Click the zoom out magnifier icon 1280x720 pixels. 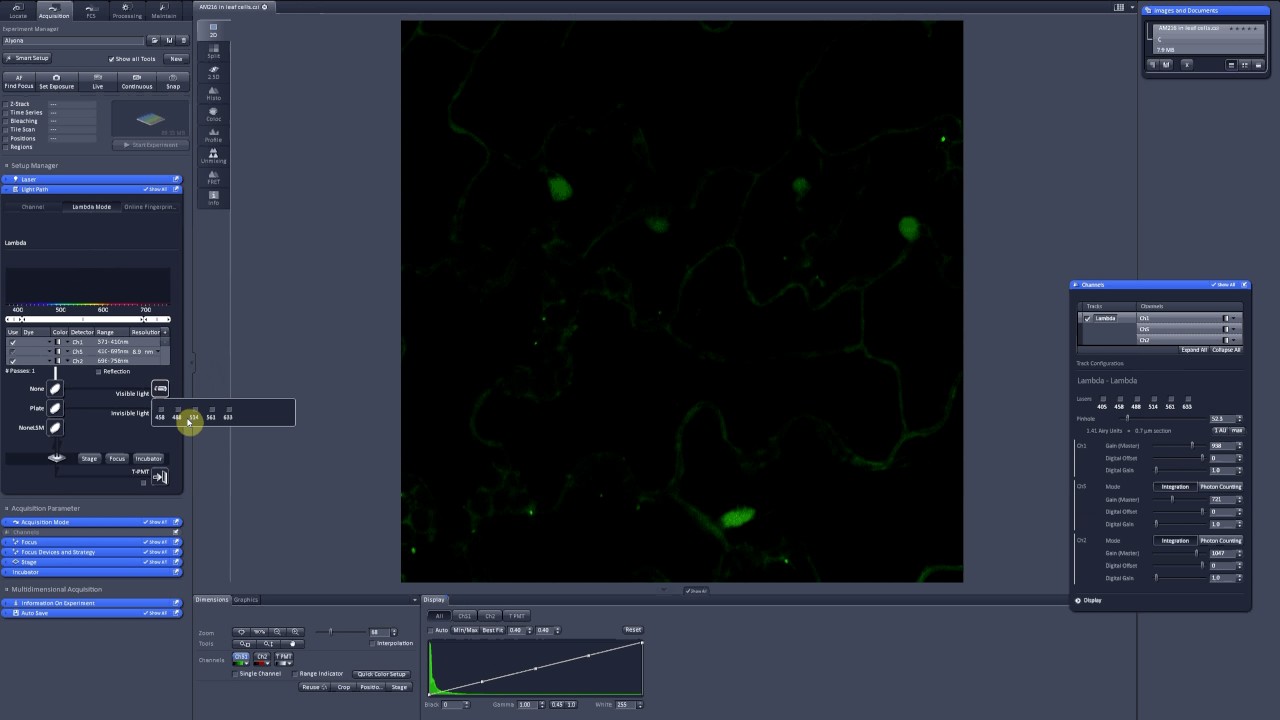pos(278,632)
